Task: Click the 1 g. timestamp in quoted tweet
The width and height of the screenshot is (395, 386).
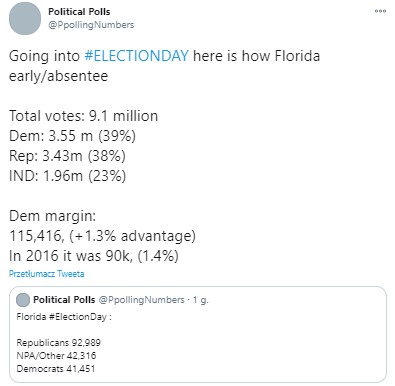Action: click(x=200, y=300)
